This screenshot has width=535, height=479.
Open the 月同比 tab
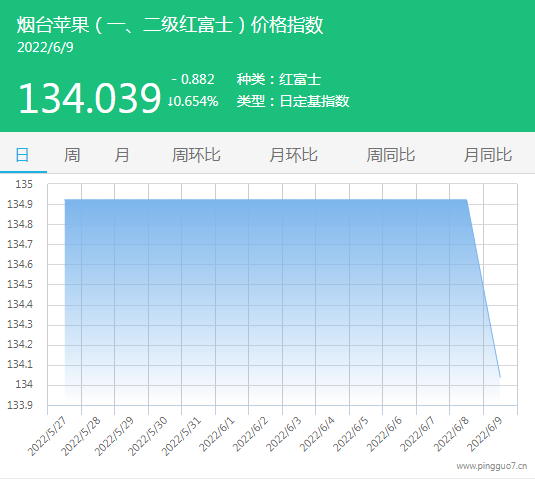(x=488, y=155)
